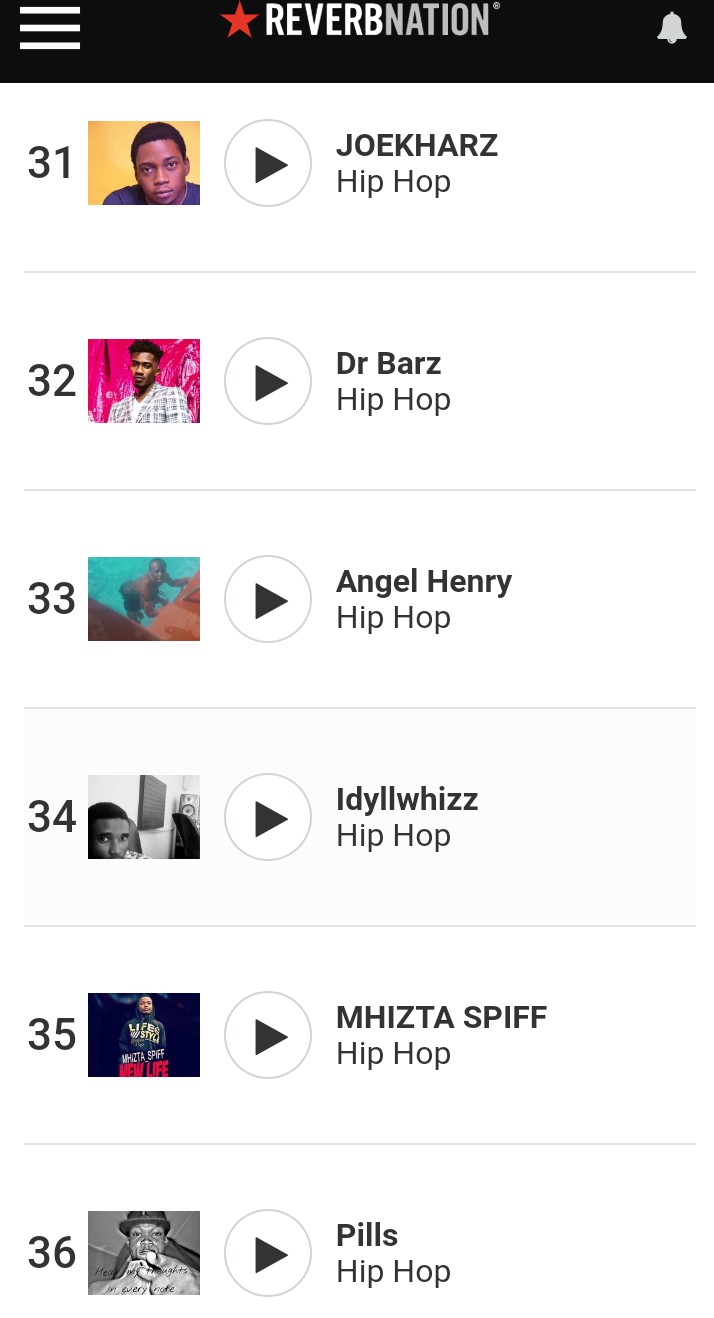View Angel Henry's swimming thumbnail
714x1318 pixels.
pyautogui.click(x=144, y=599)
